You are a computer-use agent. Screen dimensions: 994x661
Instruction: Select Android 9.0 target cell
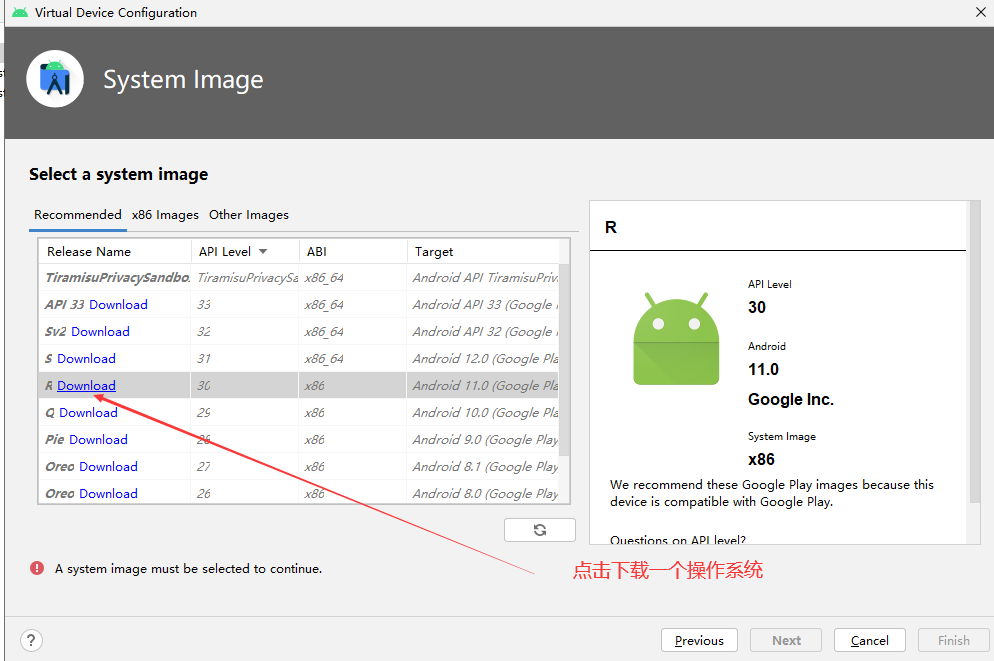tap(484, 440)
